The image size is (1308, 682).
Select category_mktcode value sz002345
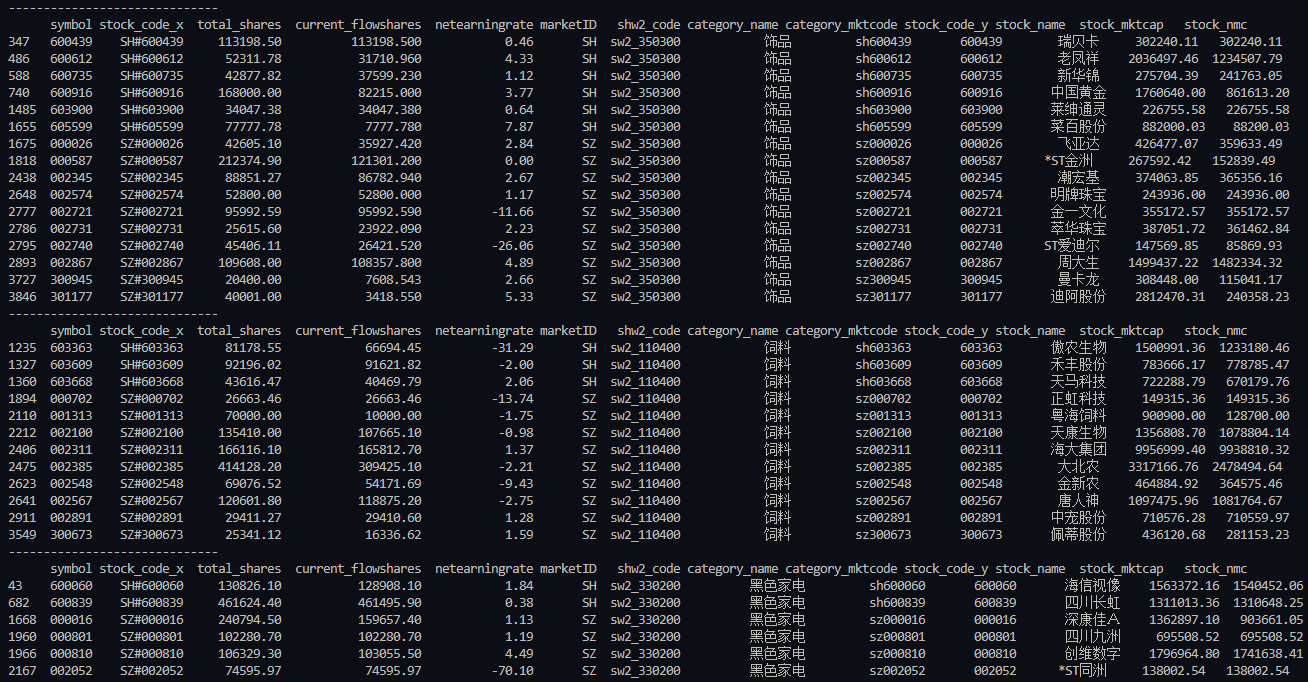(x=884, y=178)
